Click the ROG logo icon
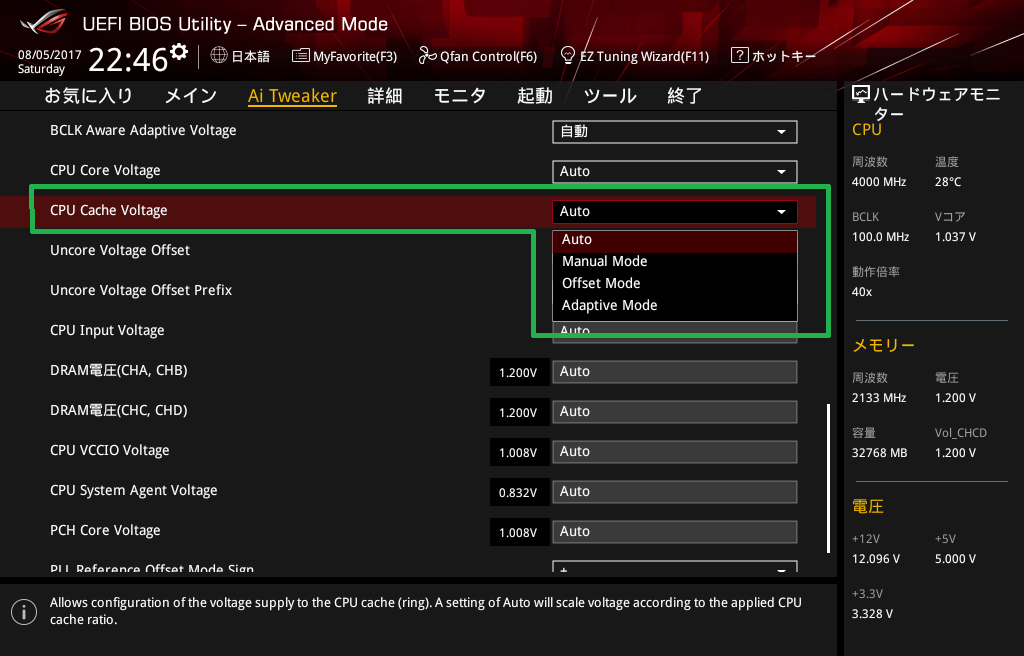This screenshot has height=656, width=1024. (44, 22)
